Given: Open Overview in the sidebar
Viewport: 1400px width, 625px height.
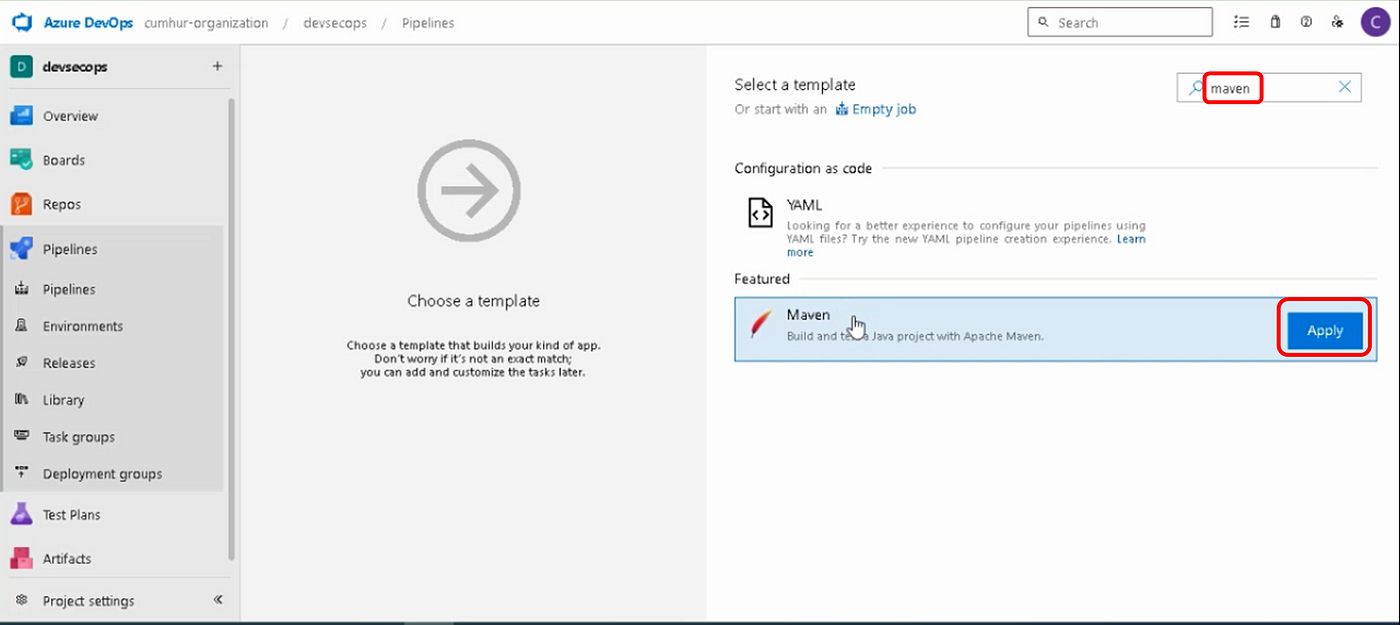Looking at the screenshot, I should [x=70, y=116].
